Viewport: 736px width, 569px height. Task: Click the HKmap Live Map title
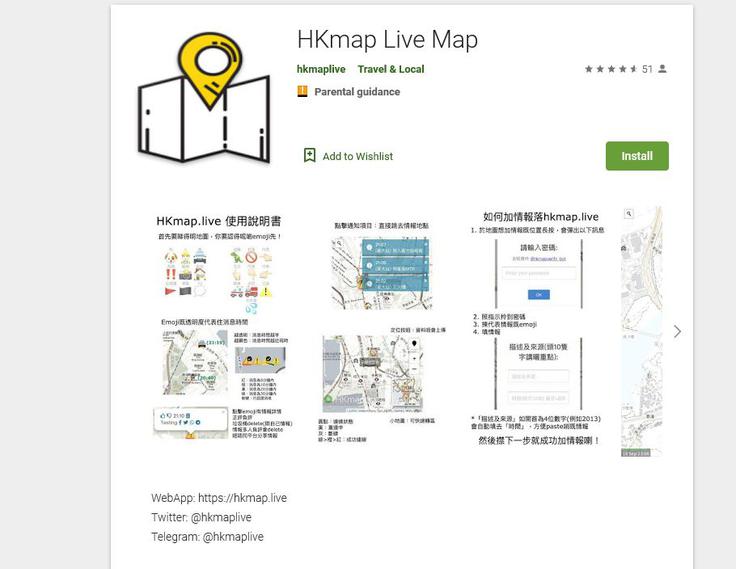387,39
